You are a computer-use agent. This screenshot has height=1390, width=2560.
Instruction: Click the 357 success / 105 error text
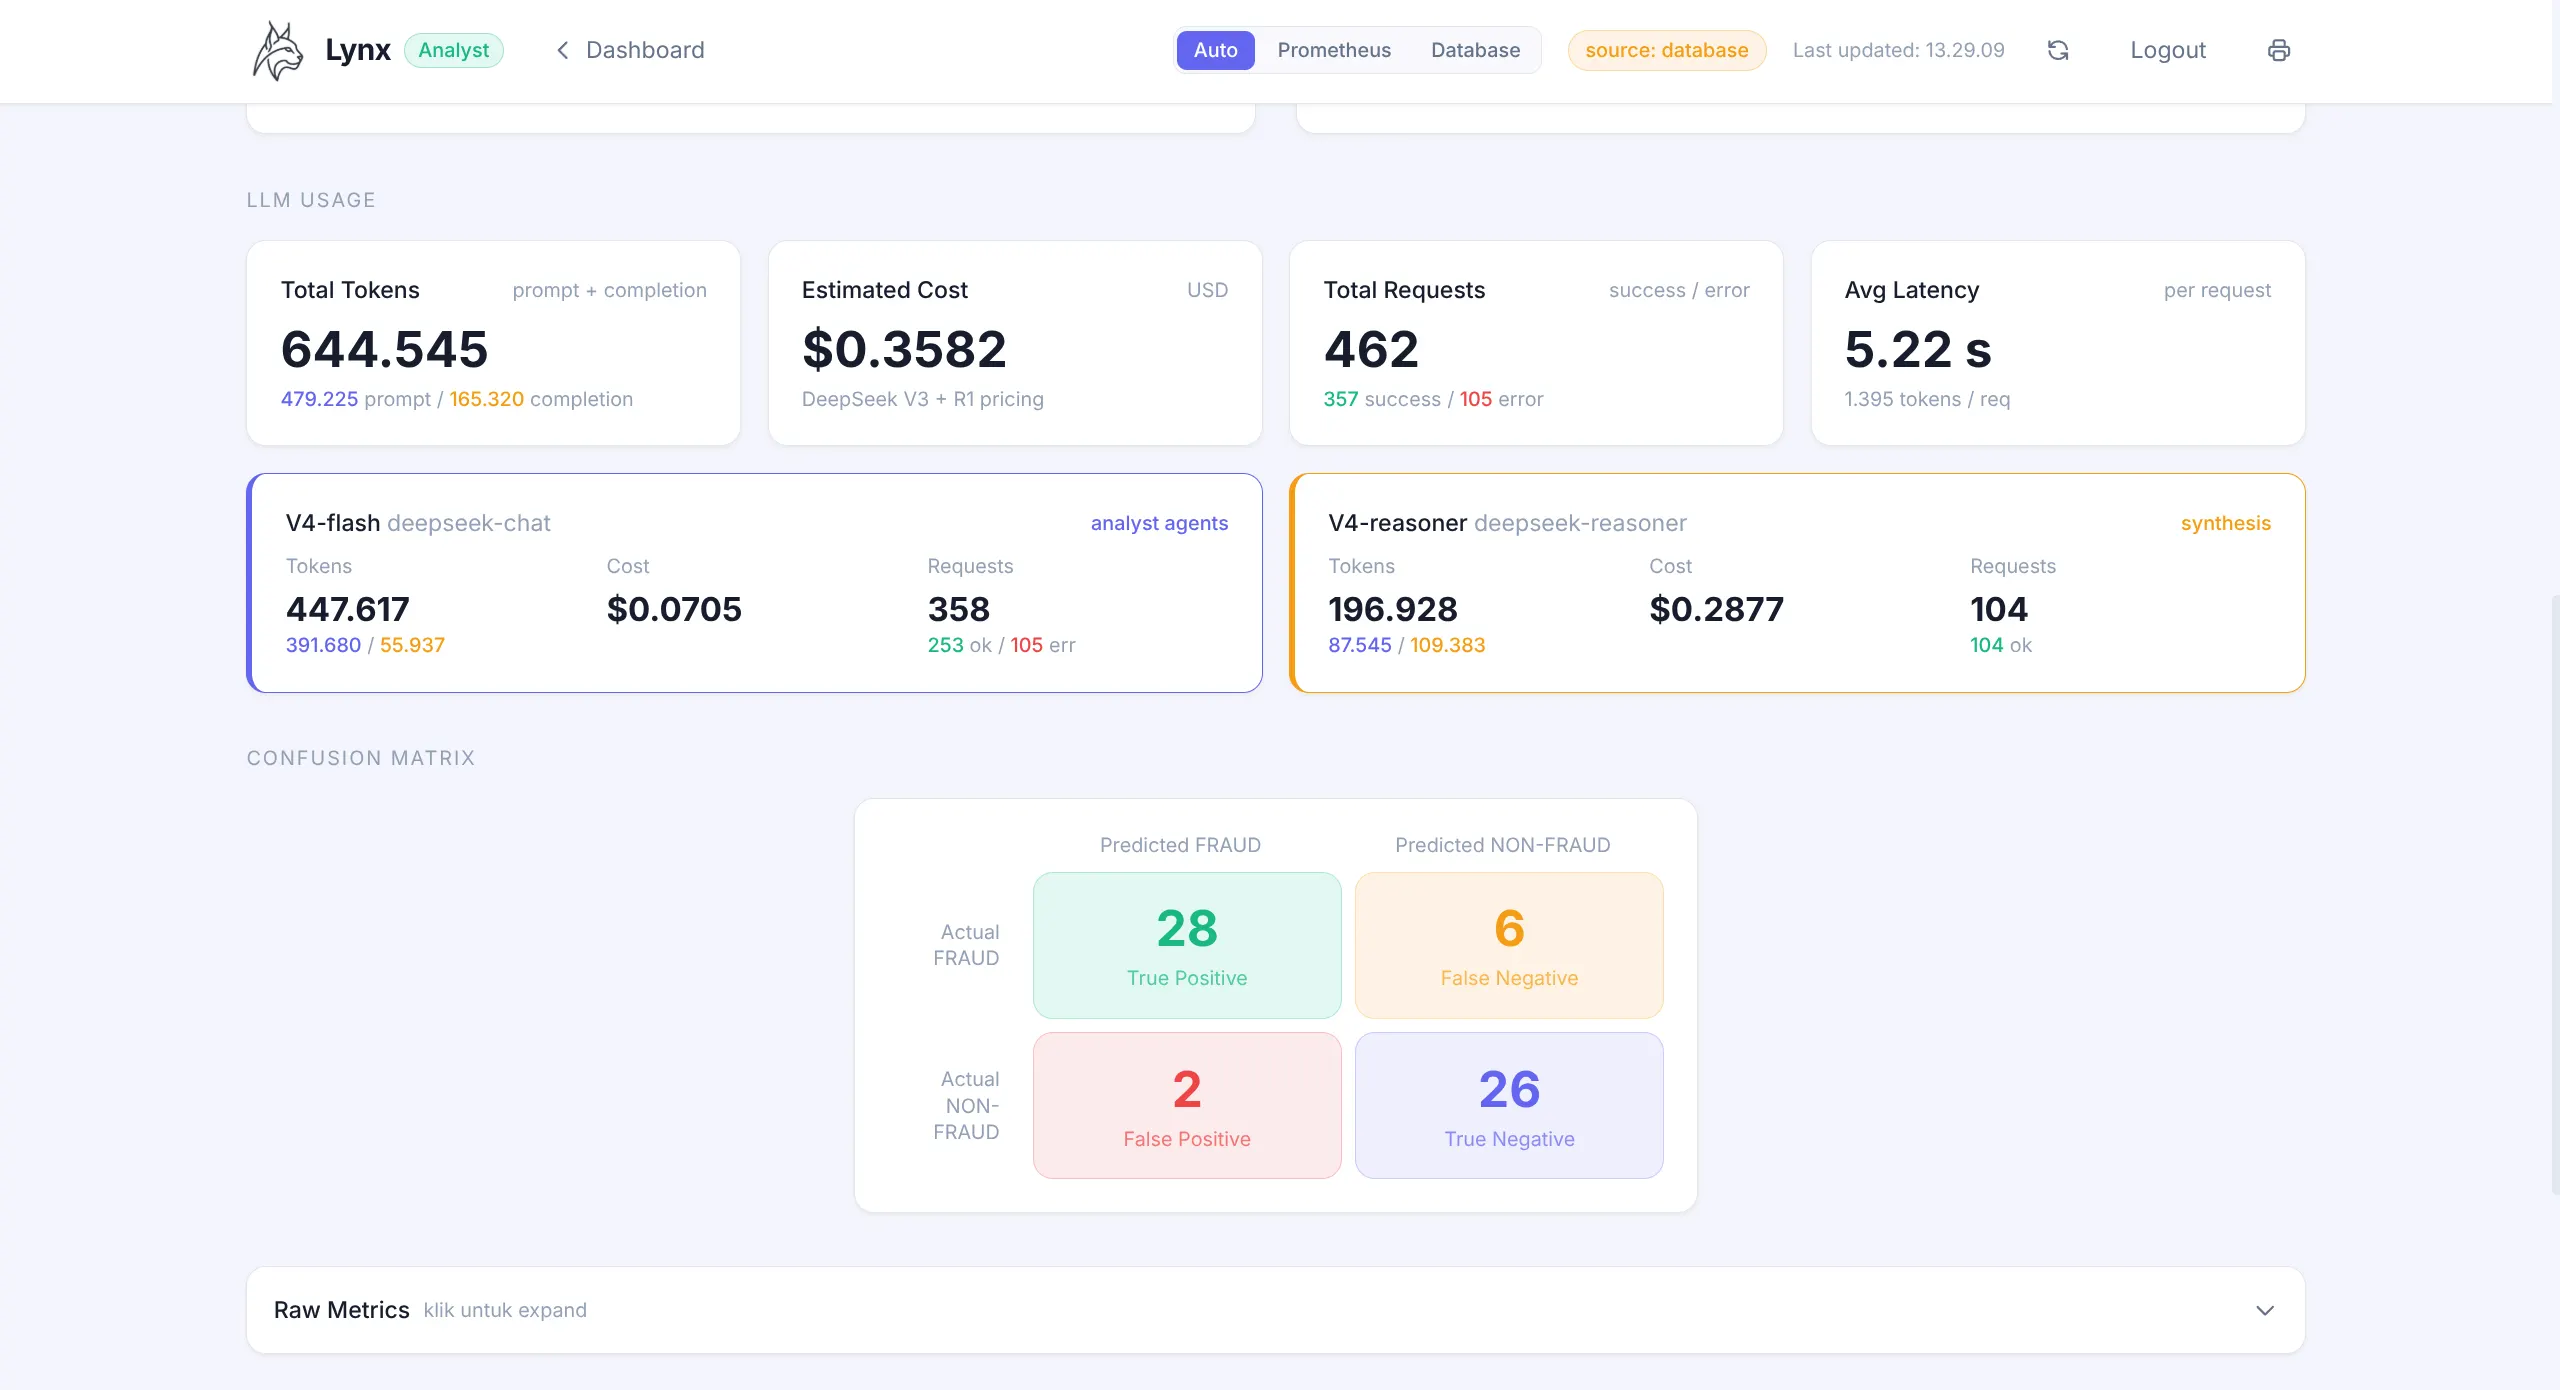click(1433, 399)
